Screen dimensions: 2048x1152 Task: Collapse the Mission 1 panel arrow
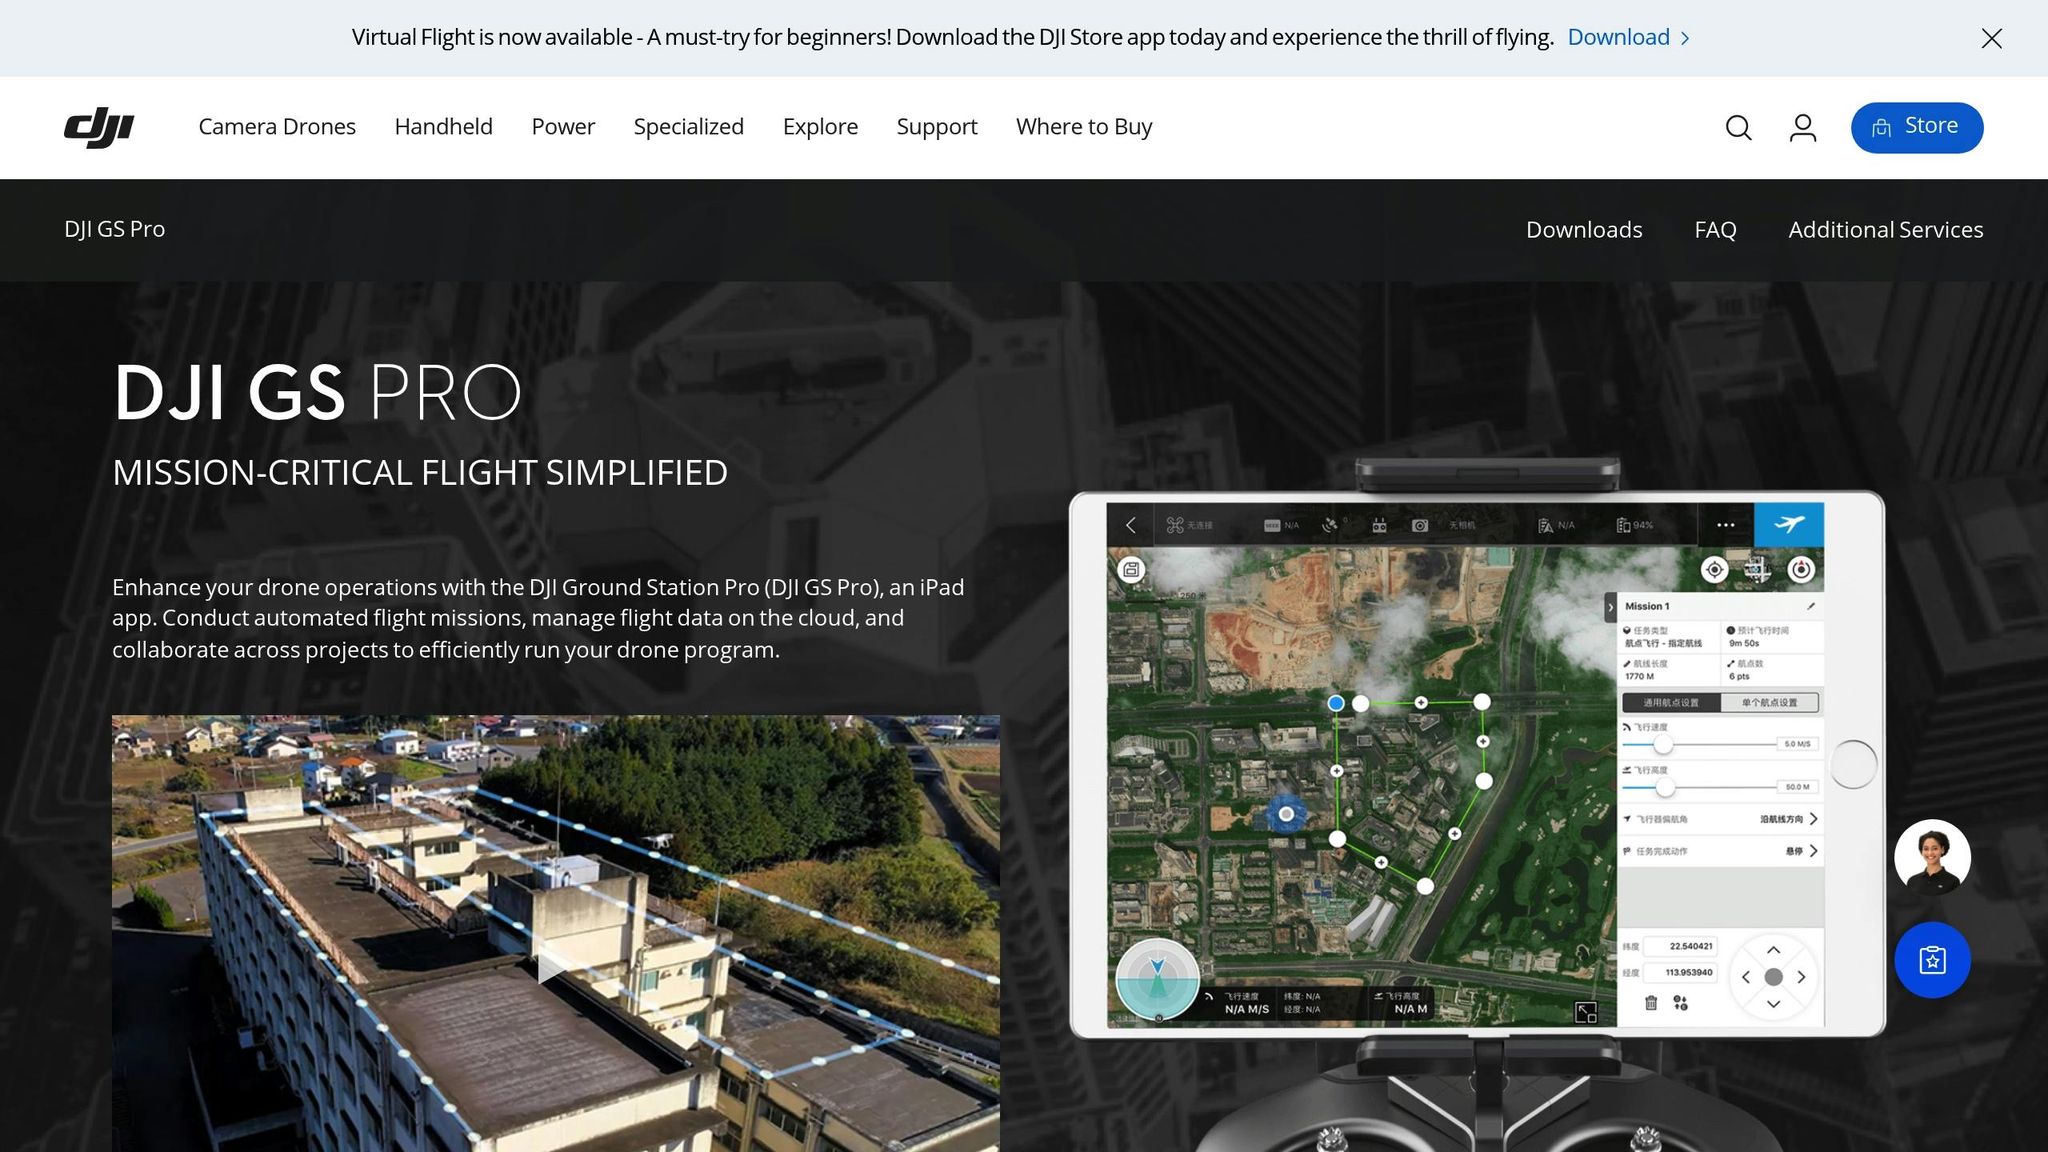pos(1610,607)
